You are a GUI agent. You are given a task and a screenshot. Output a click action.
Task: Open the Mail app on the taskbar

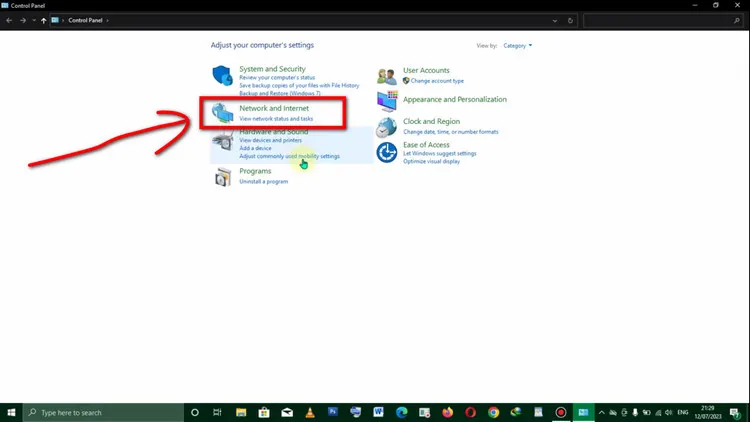pos(287,412)
